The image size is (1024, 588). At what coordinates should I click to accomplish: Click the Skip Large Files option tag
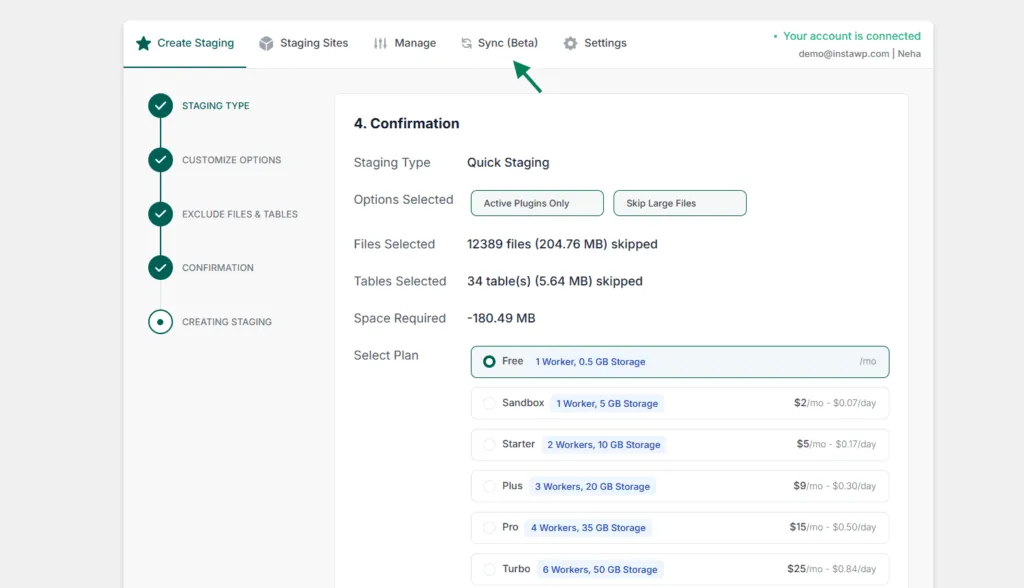[x=680, y=203]
